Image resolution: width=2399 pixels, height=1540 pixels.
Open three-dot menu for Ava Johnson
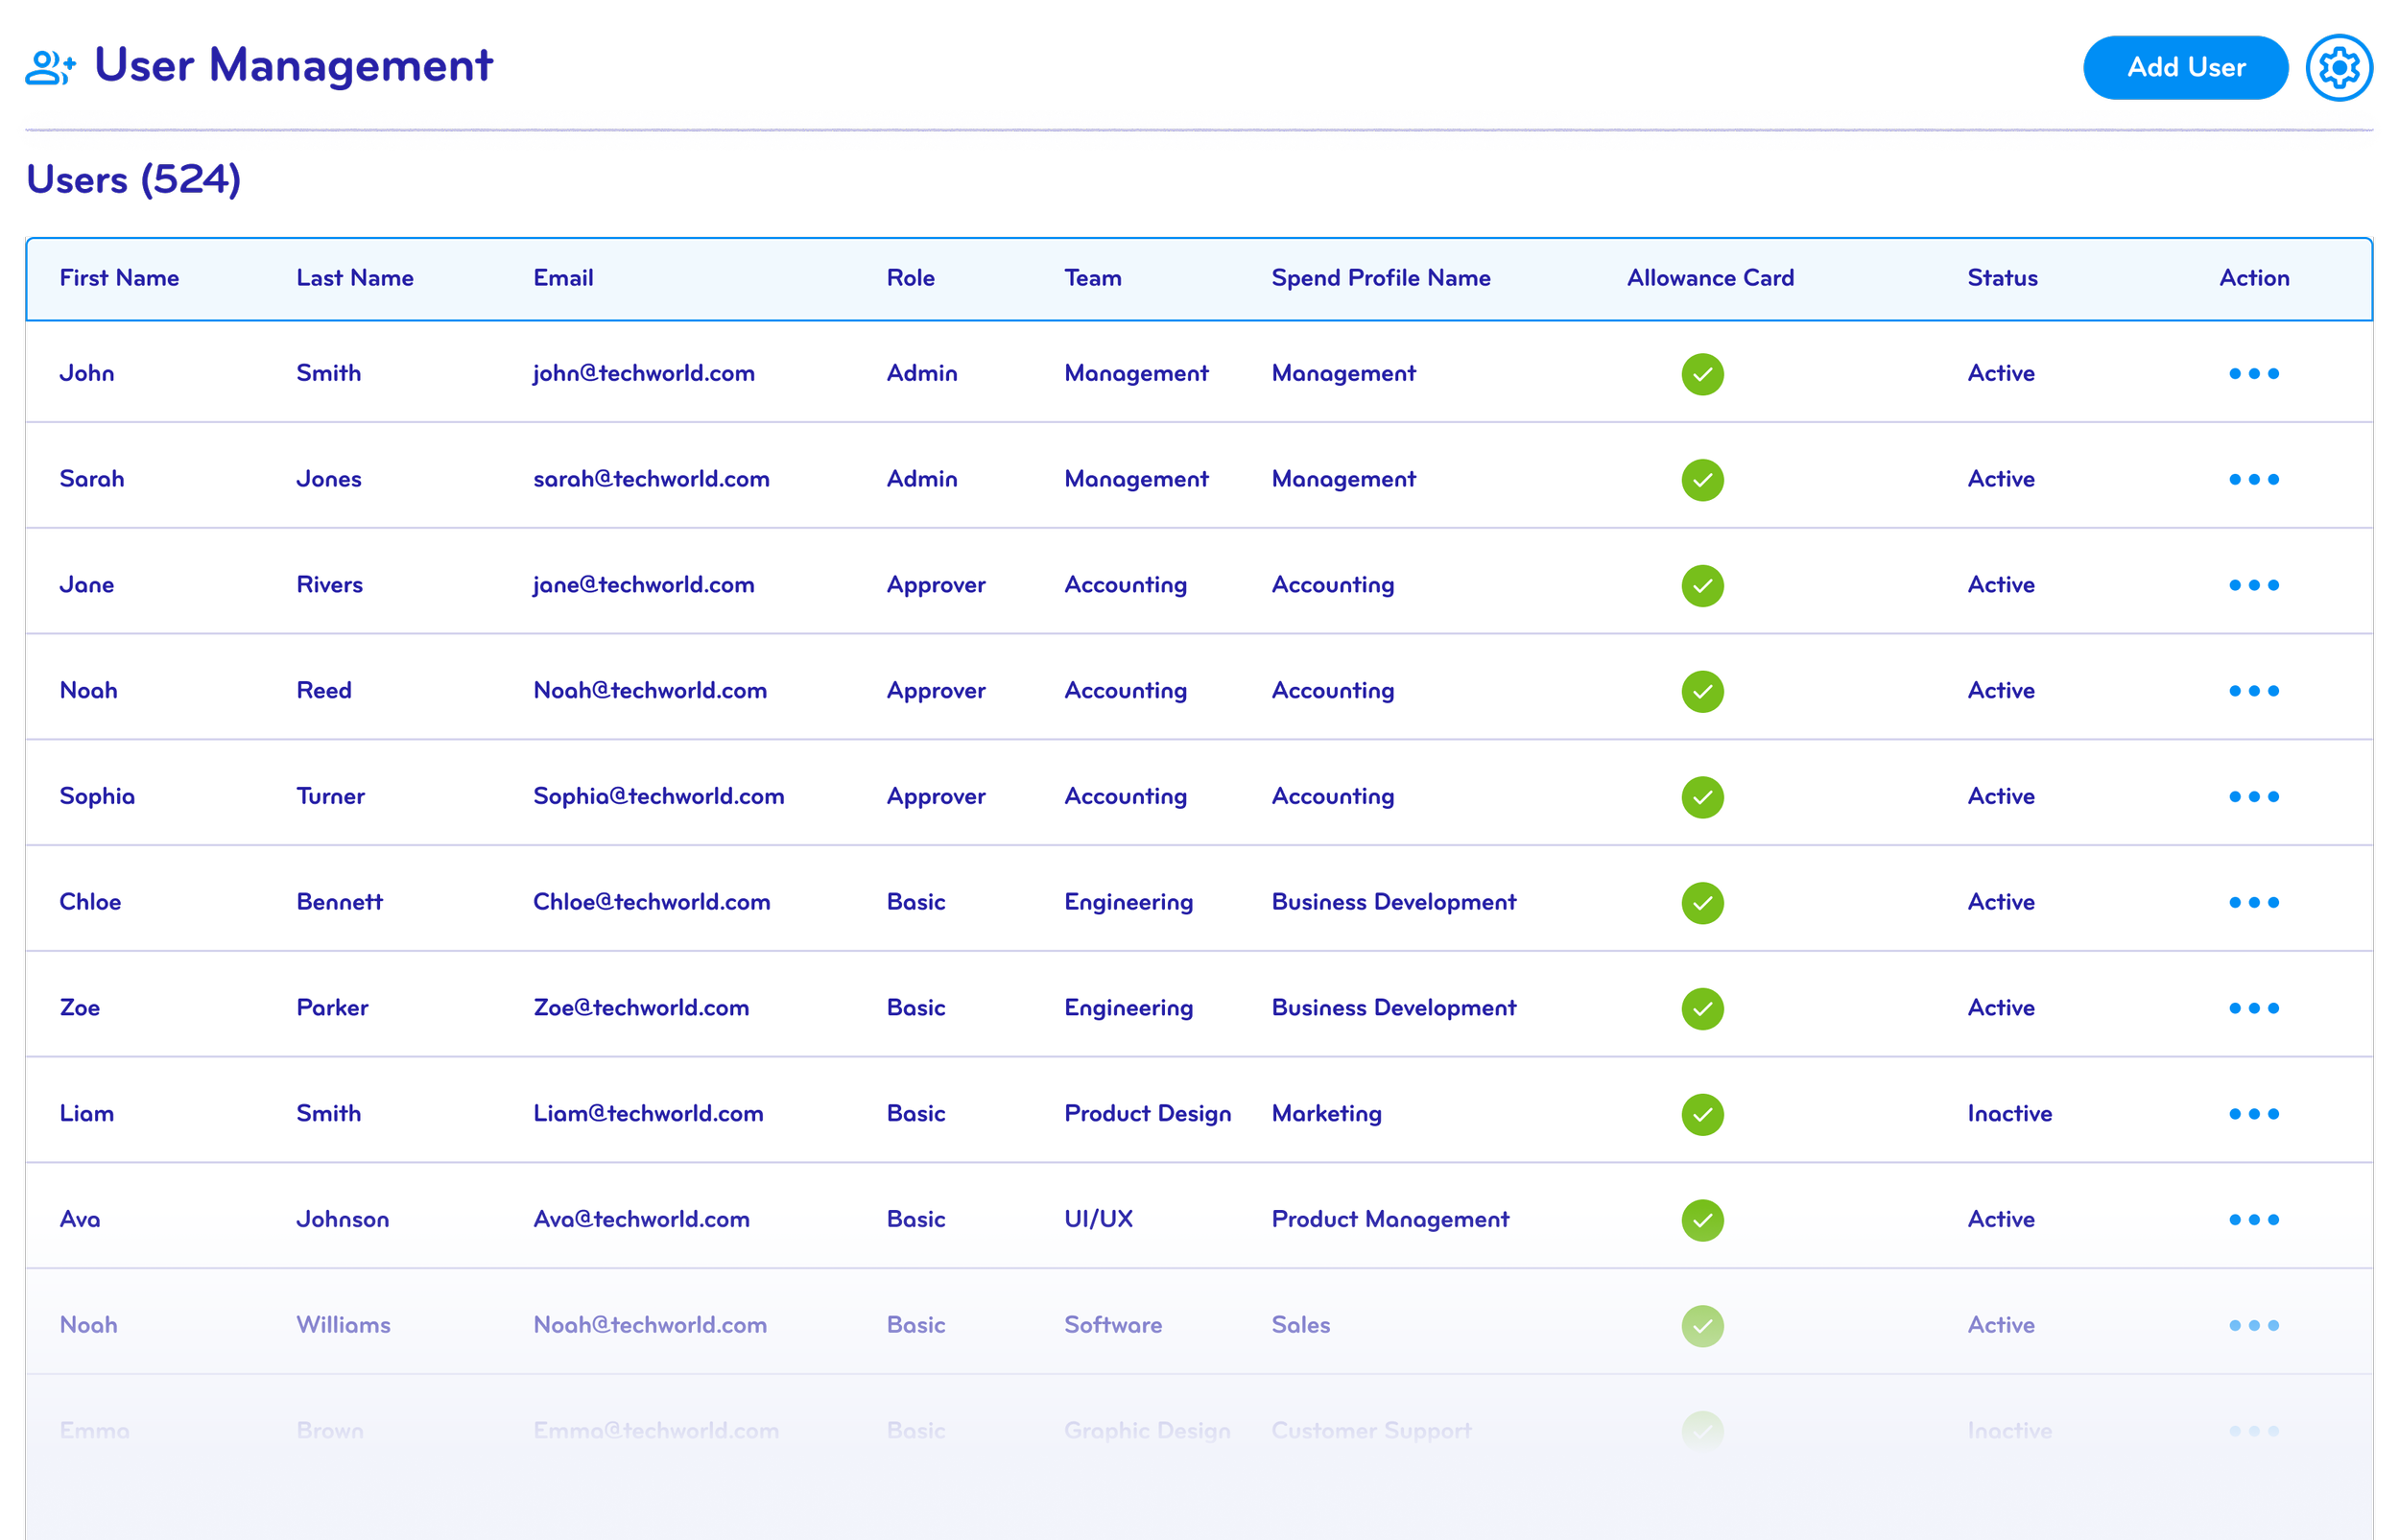tap(2253, 1220)
